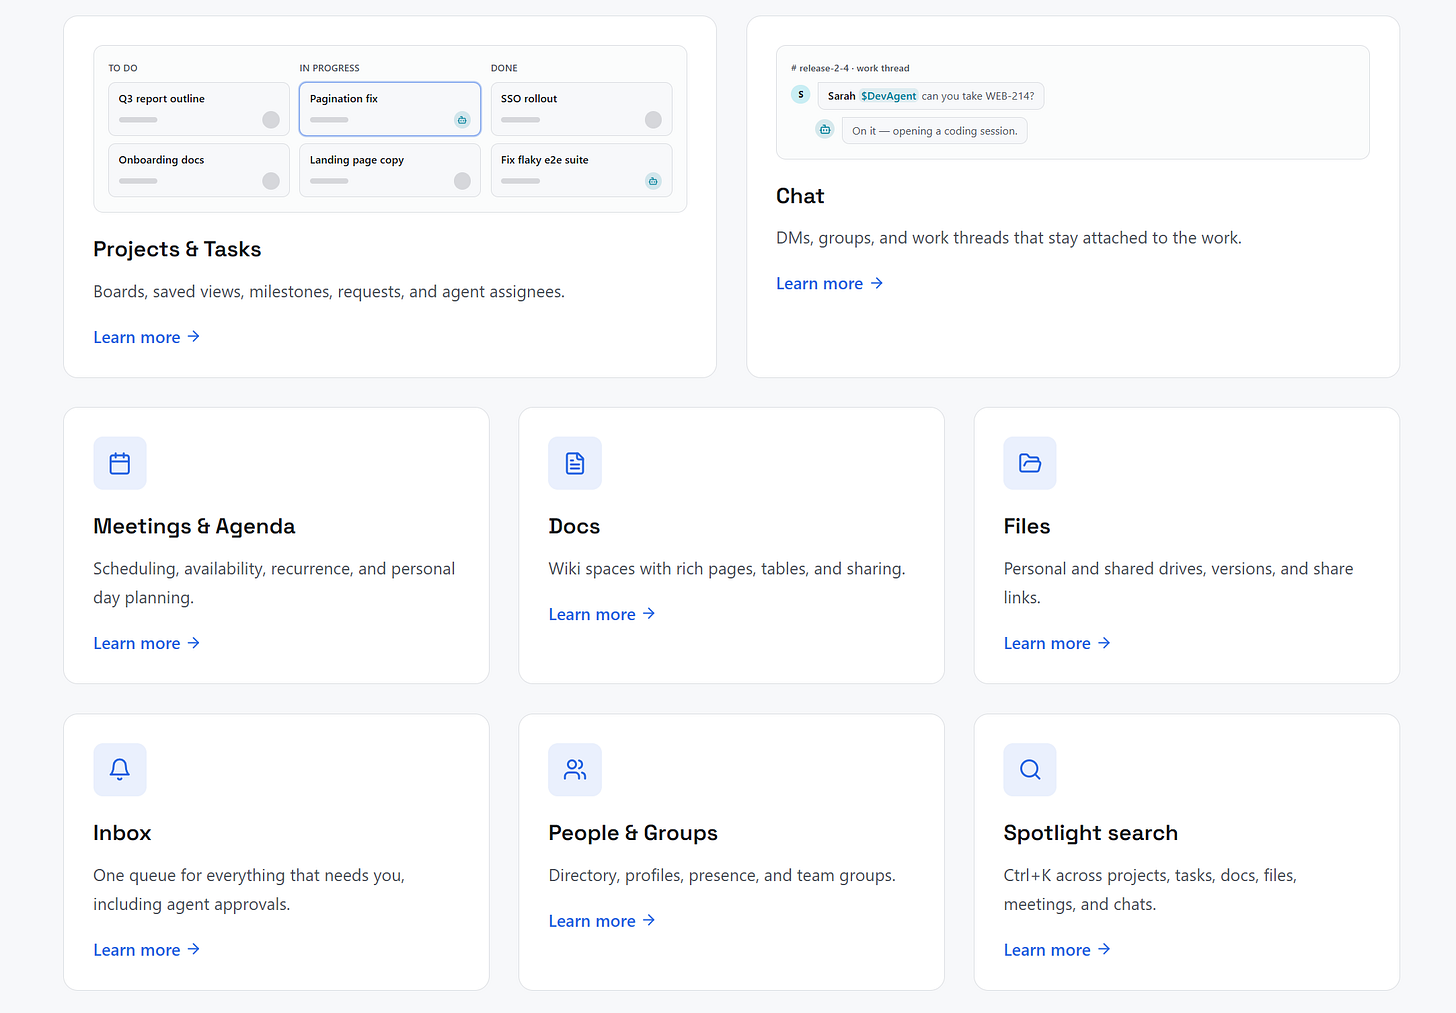
Task: Click the Spotlight search magnifier icon
Action: (1030, 769)
